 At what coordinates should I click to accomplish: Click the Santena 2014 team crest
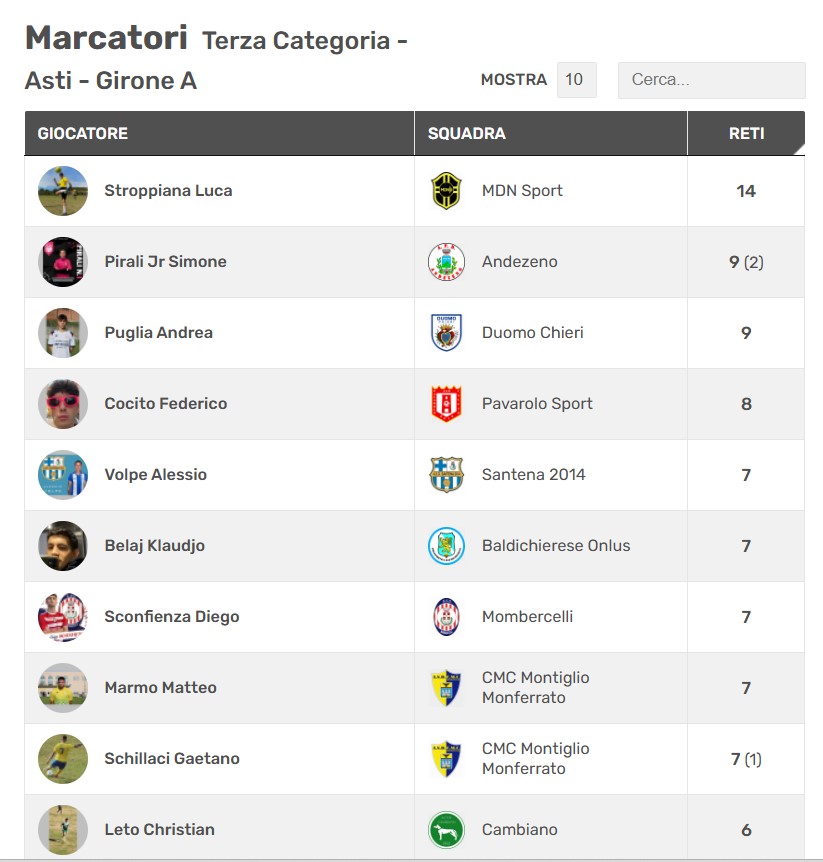point(446,475)
